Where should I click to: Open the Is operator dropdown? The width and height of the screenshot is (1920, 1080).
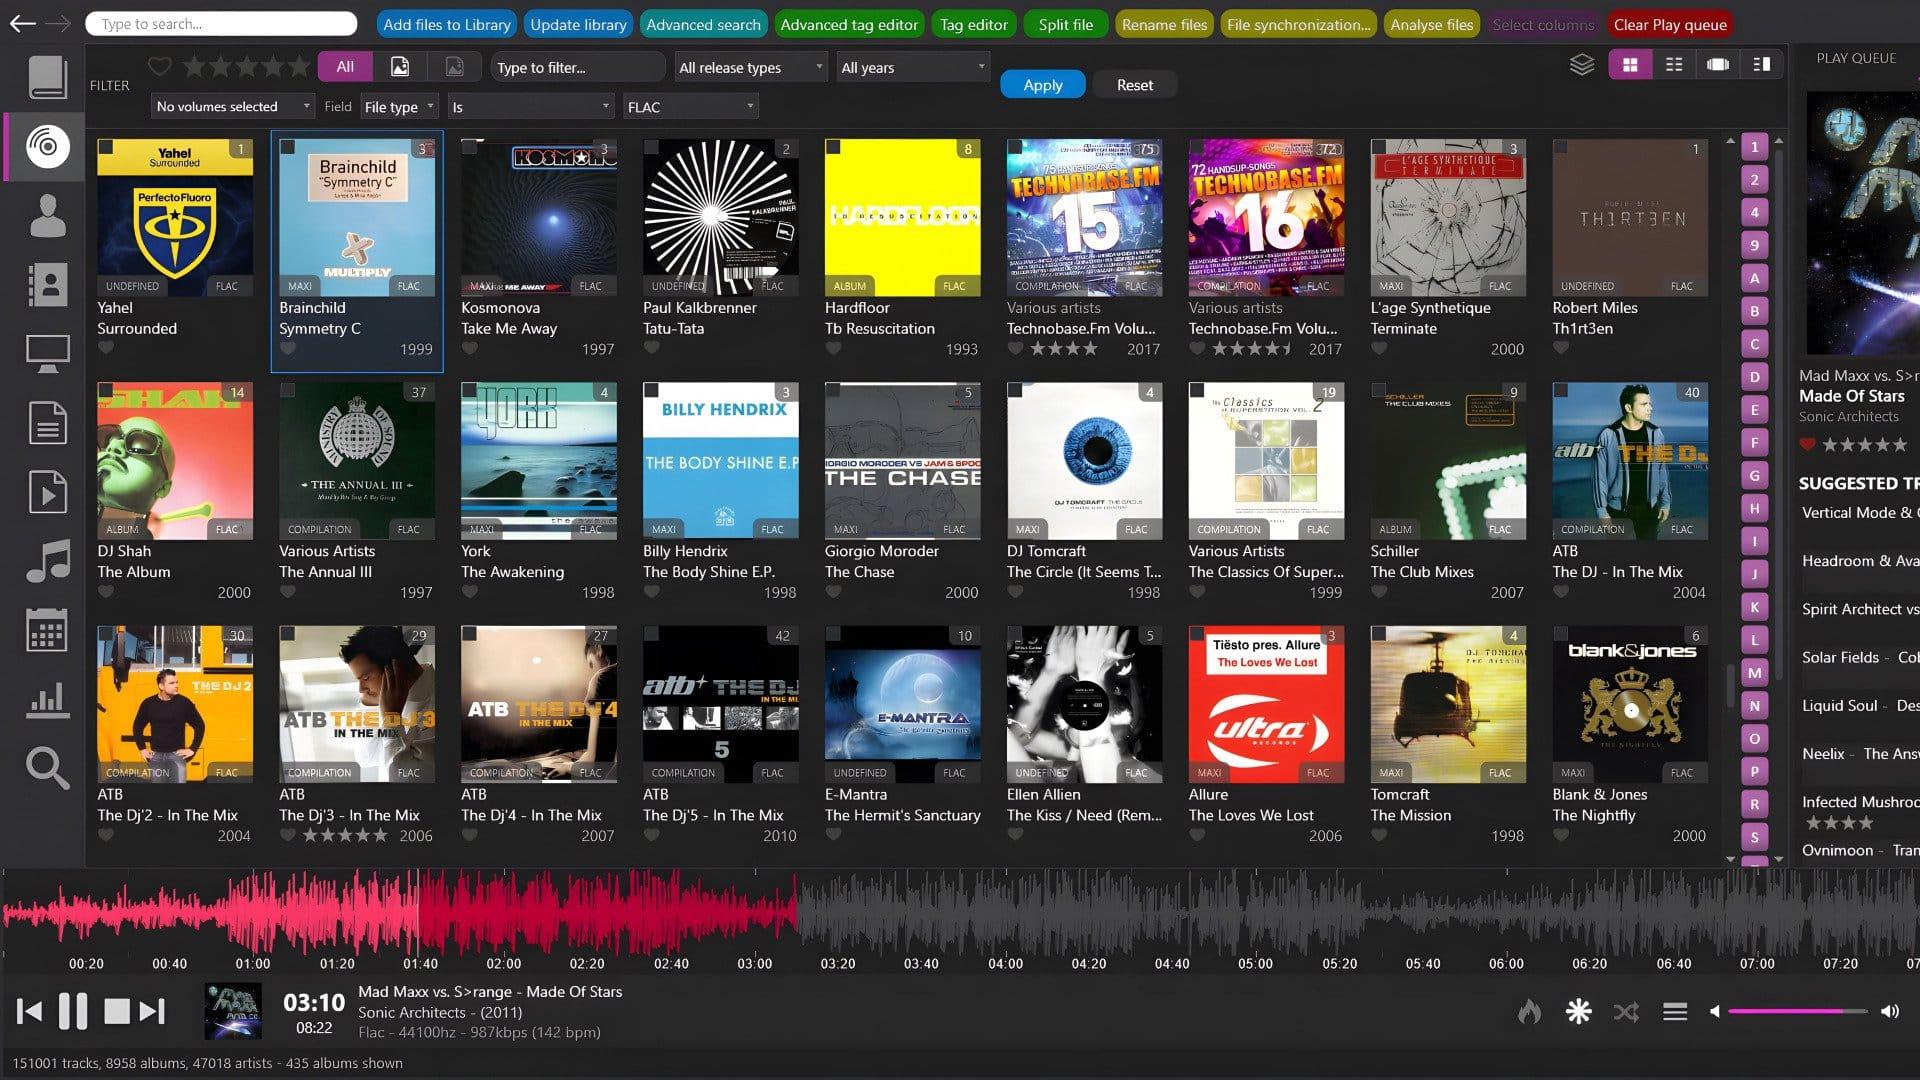[530, 106]
